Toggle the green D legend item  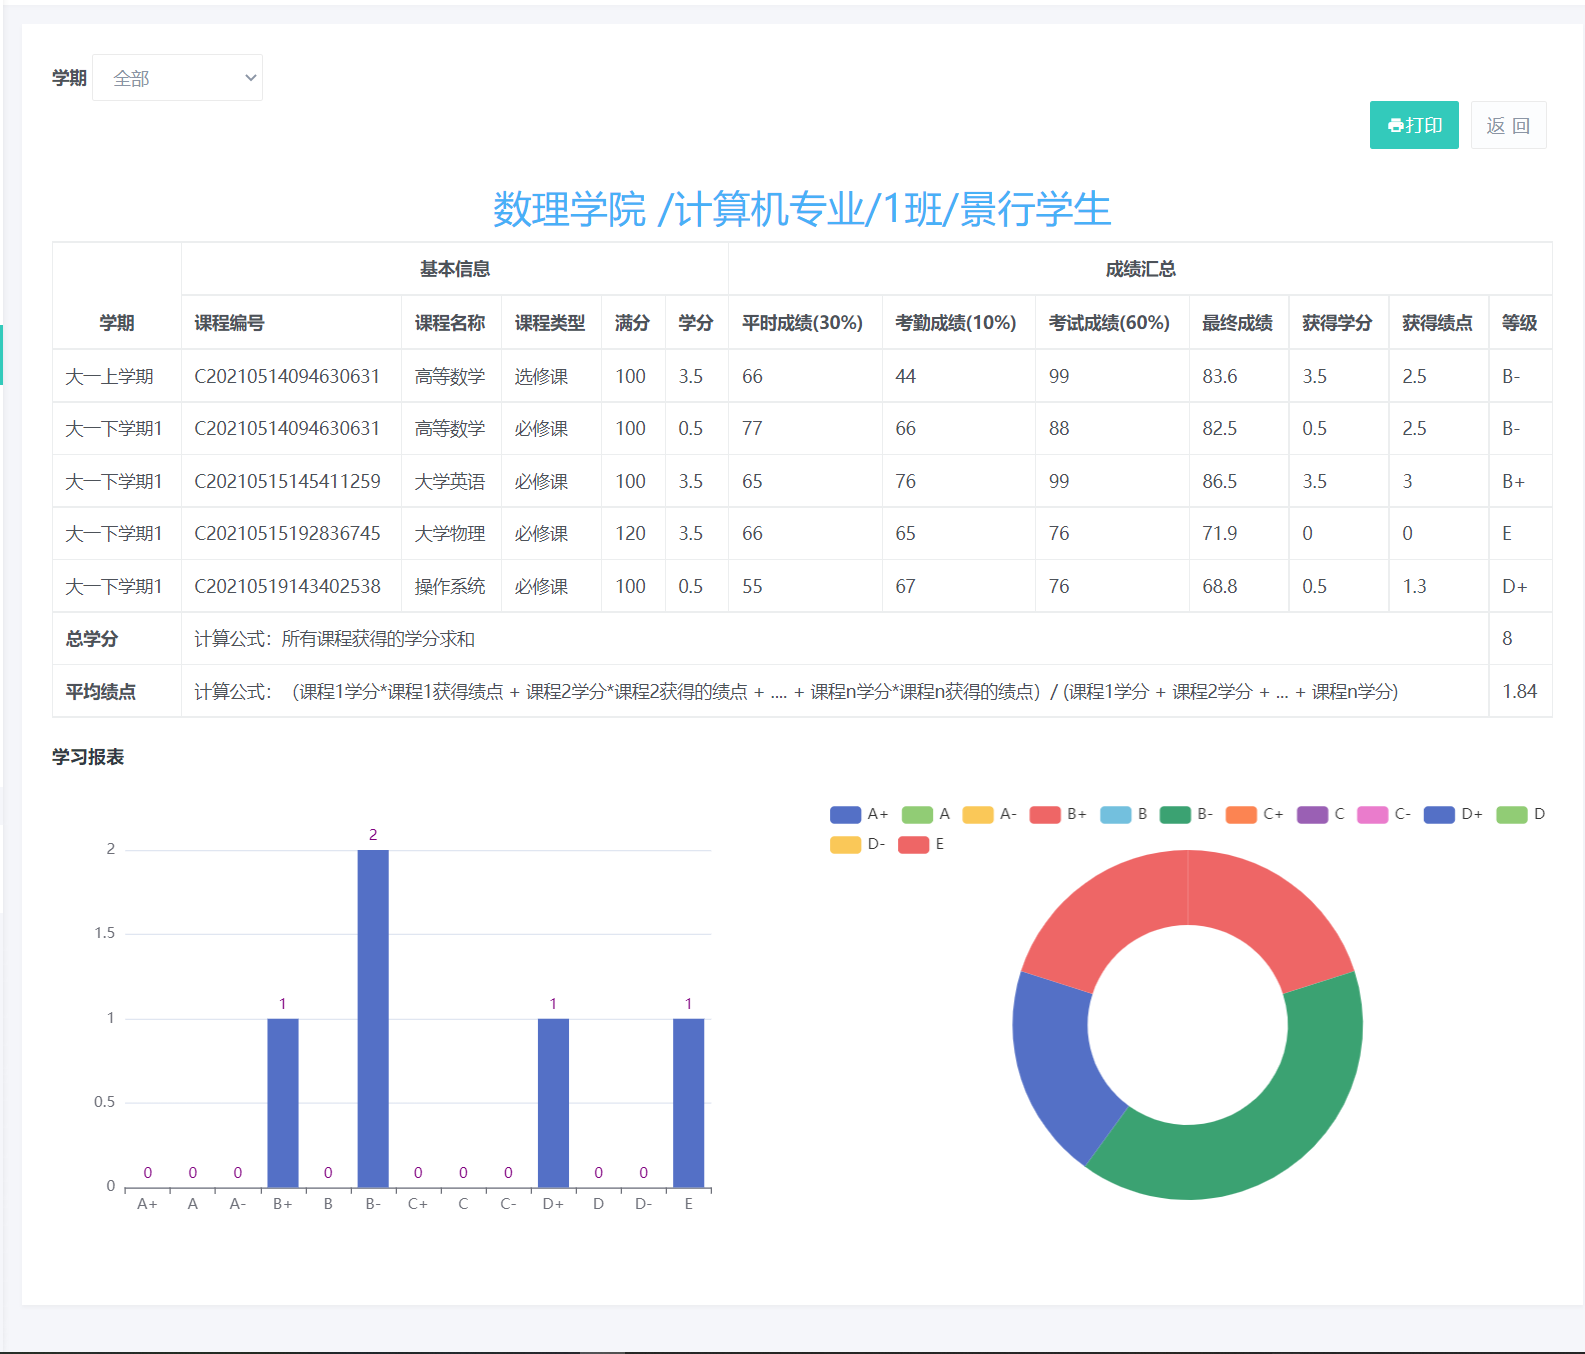(x=1521, y=814)
